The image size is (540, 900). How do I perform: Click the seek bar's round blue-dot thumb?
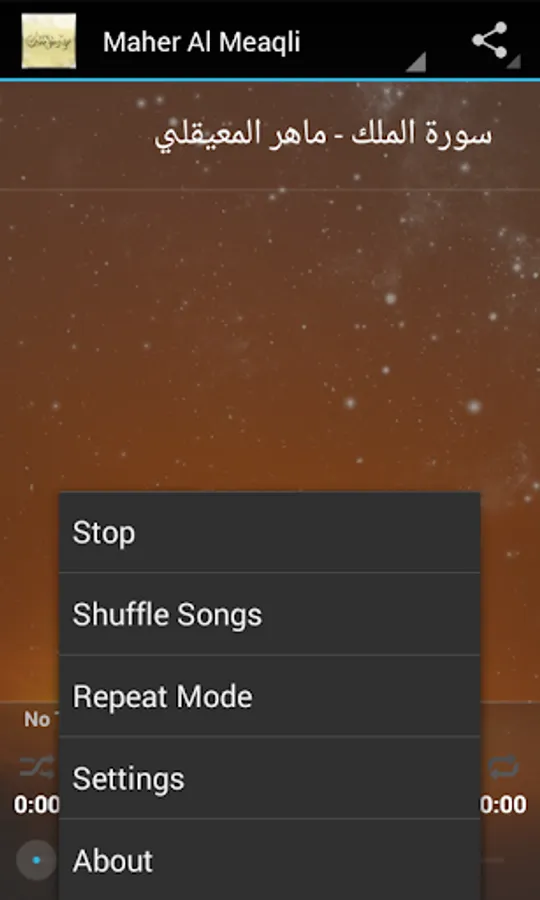36,860
